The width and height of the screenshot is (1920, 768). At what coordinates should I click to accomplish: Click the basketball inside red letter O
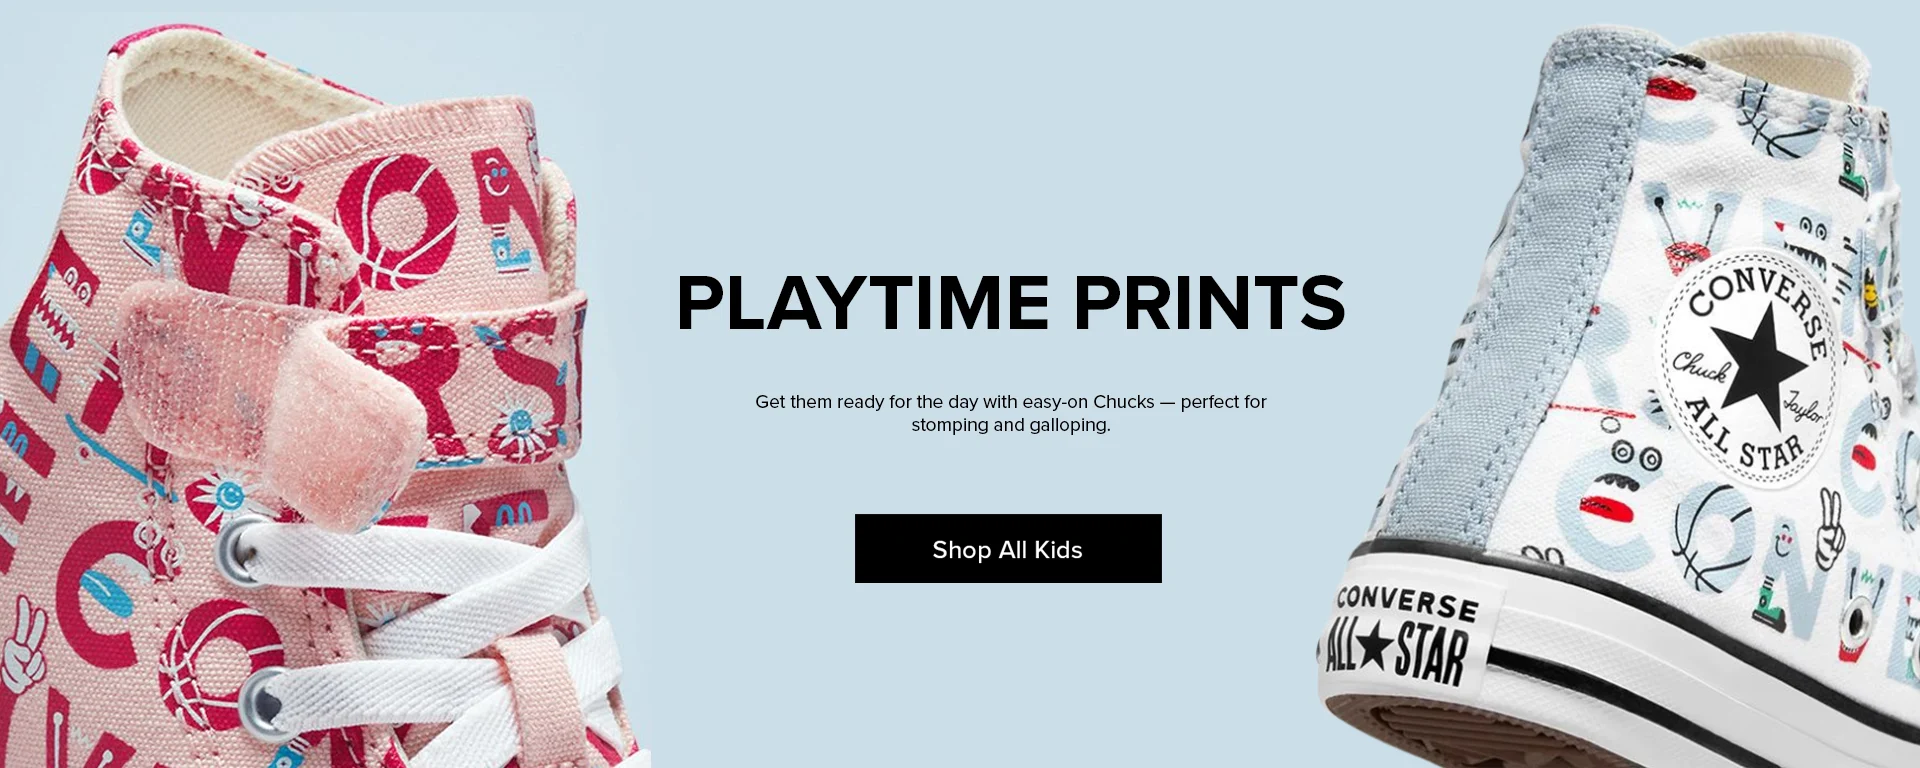click(x=396, y=223)
